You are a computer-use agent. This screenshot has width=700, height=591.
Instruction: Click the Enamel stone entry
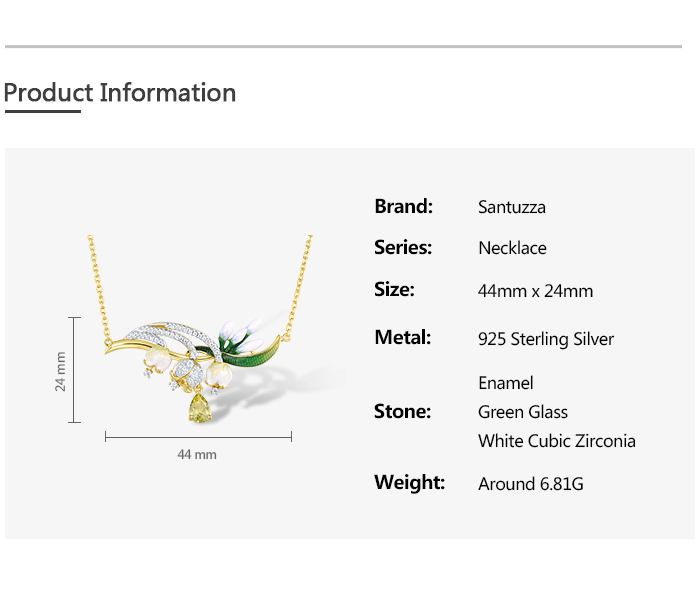coord(506,383)
